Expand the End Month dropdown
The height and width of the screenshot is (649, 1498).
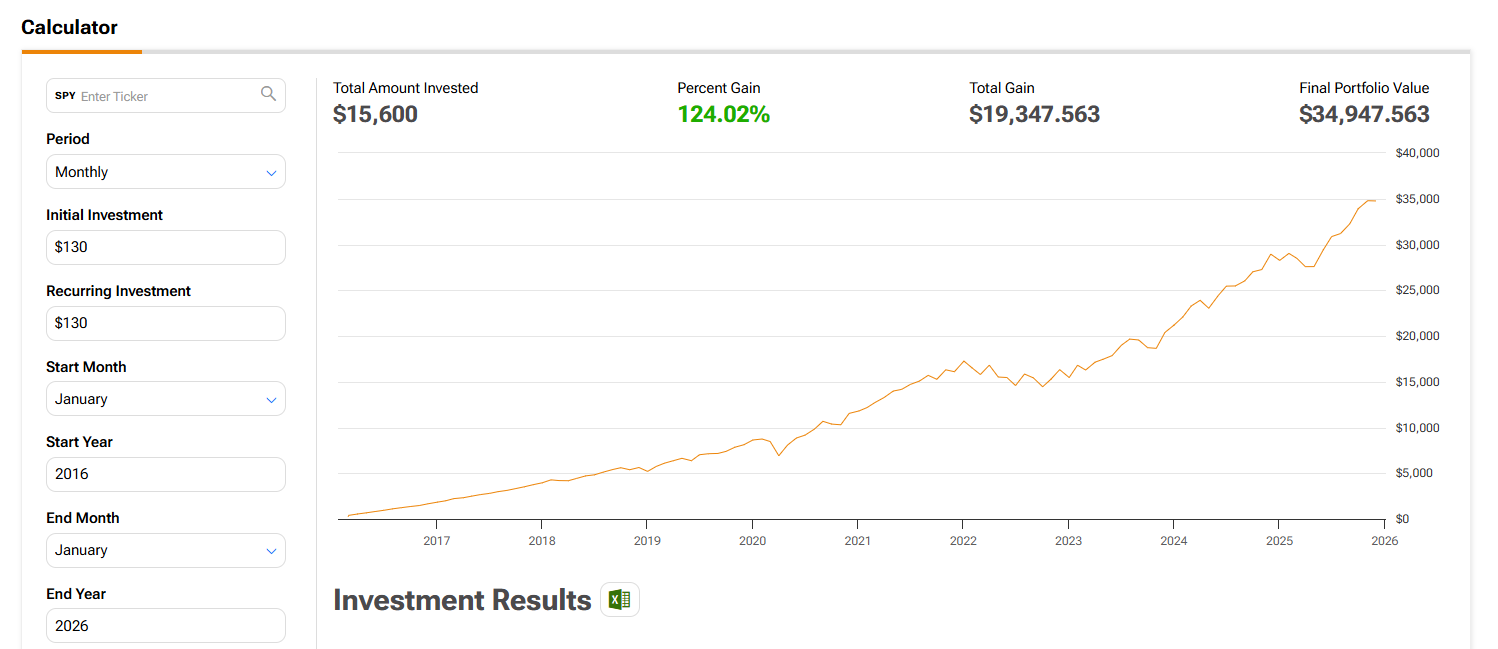166,550
